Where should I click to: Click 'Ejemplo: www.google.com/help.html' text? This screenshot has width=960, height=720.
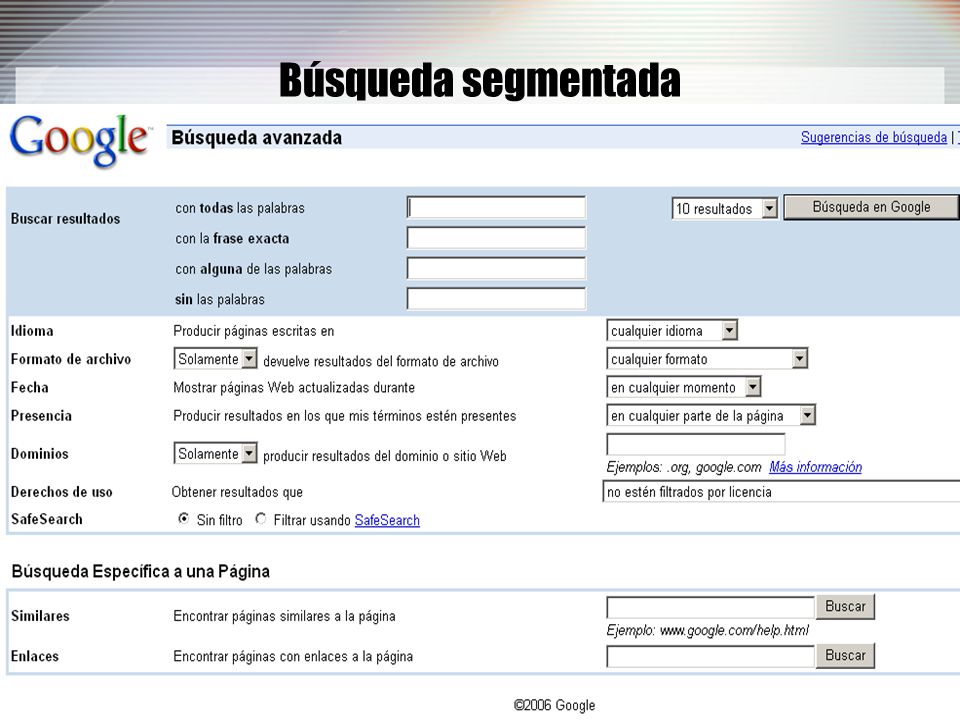(707, 630)
